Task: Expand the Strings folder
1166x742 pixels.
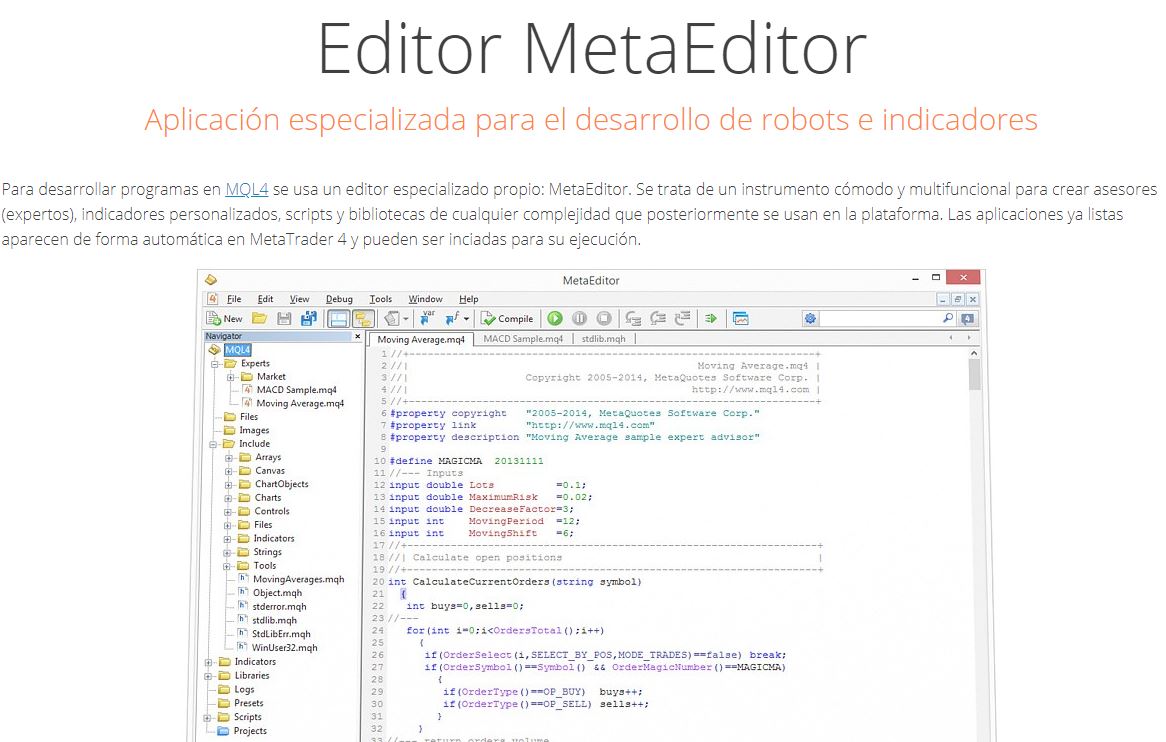Action: click(x=228, y=553)
